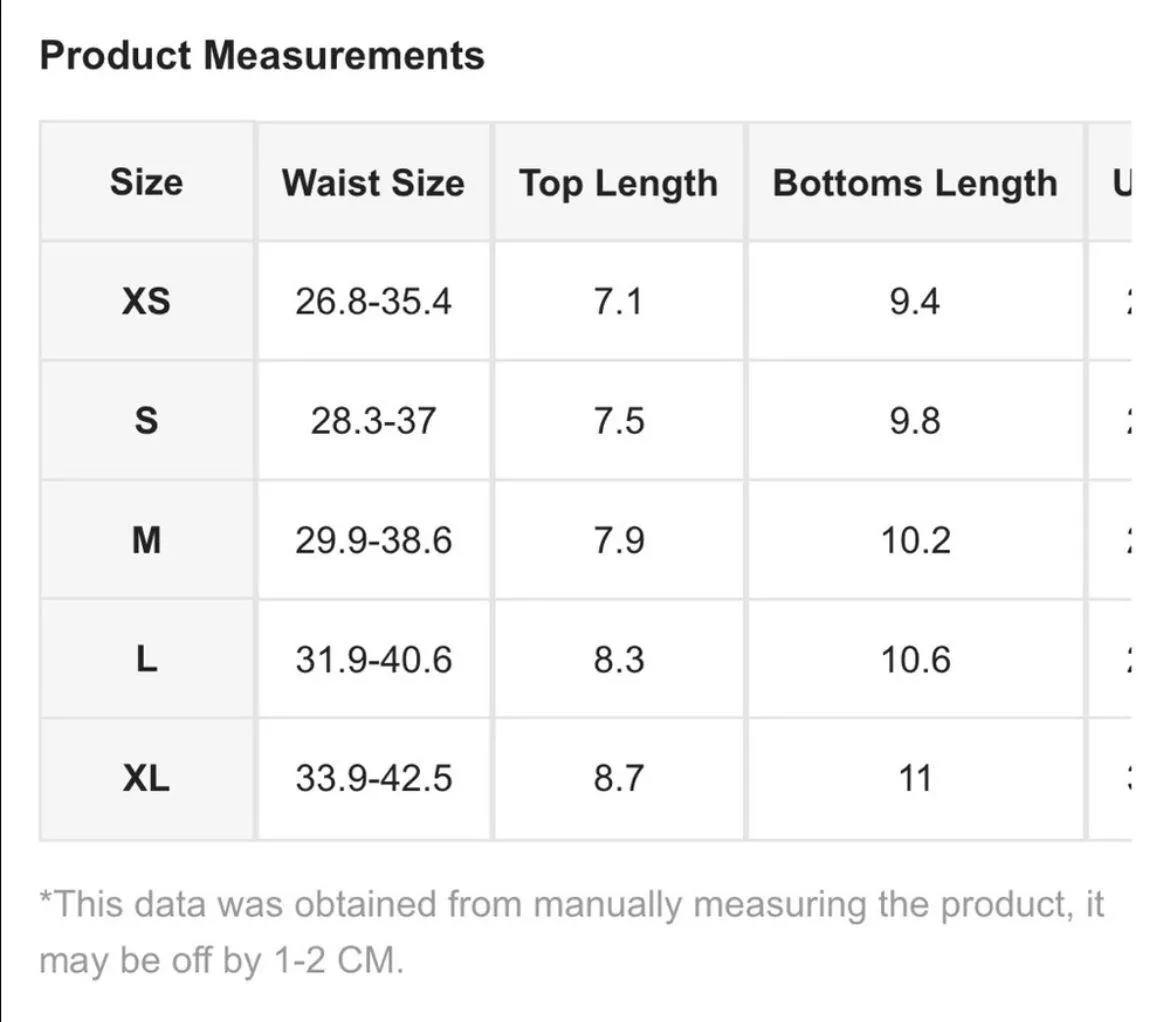Select top length value 8.3
1164x1022 pixels.
(x=618, y=659)
